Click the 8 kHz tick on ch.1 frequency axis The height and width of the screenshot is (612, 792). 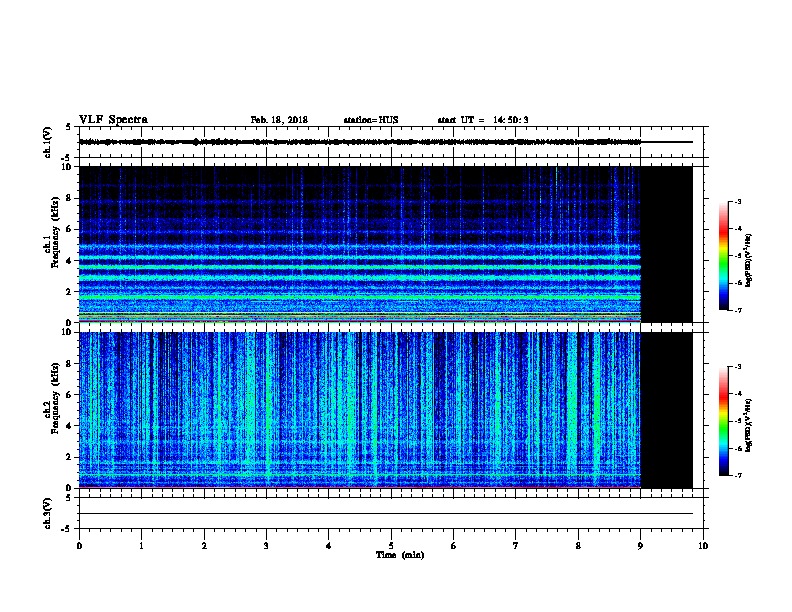[x=69, y=198]
